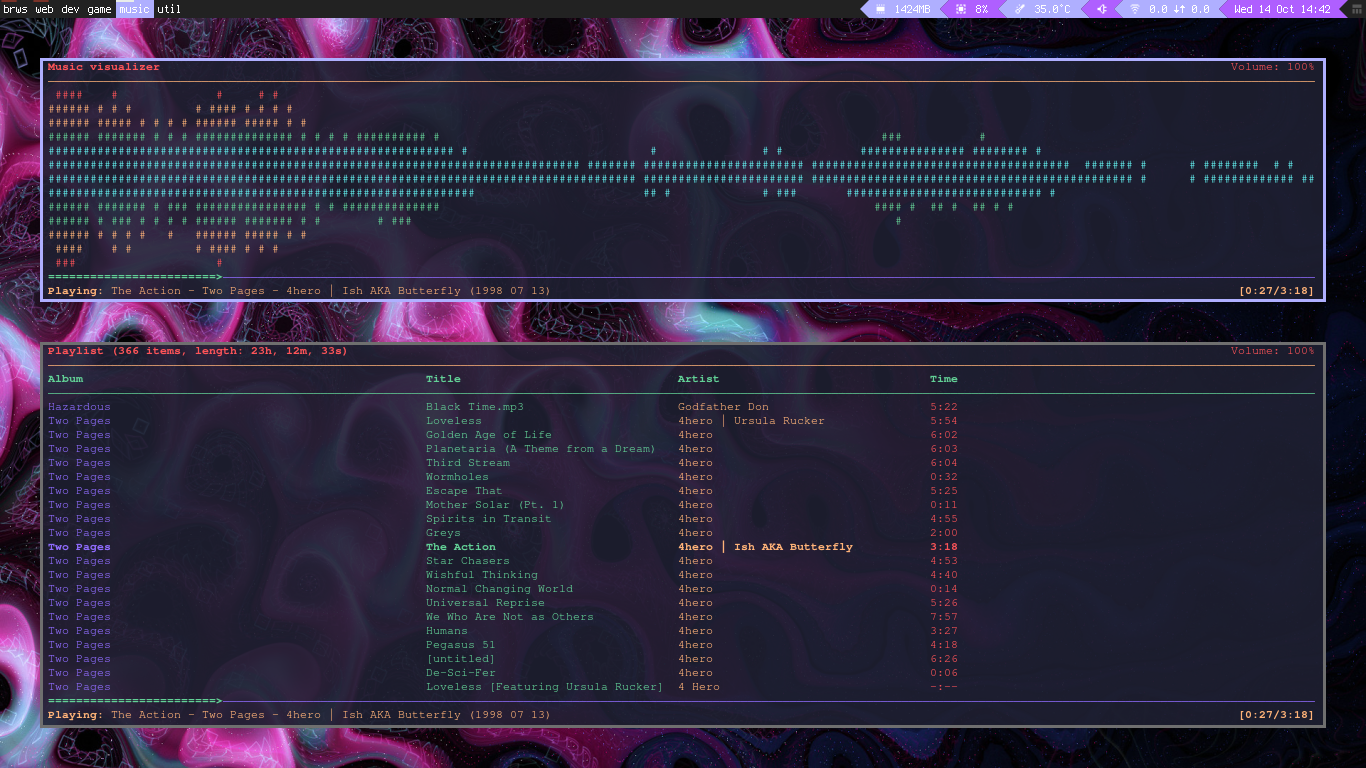Click the 35.0°C temperature reading

pyautogui.click(x=1052, y=9)
